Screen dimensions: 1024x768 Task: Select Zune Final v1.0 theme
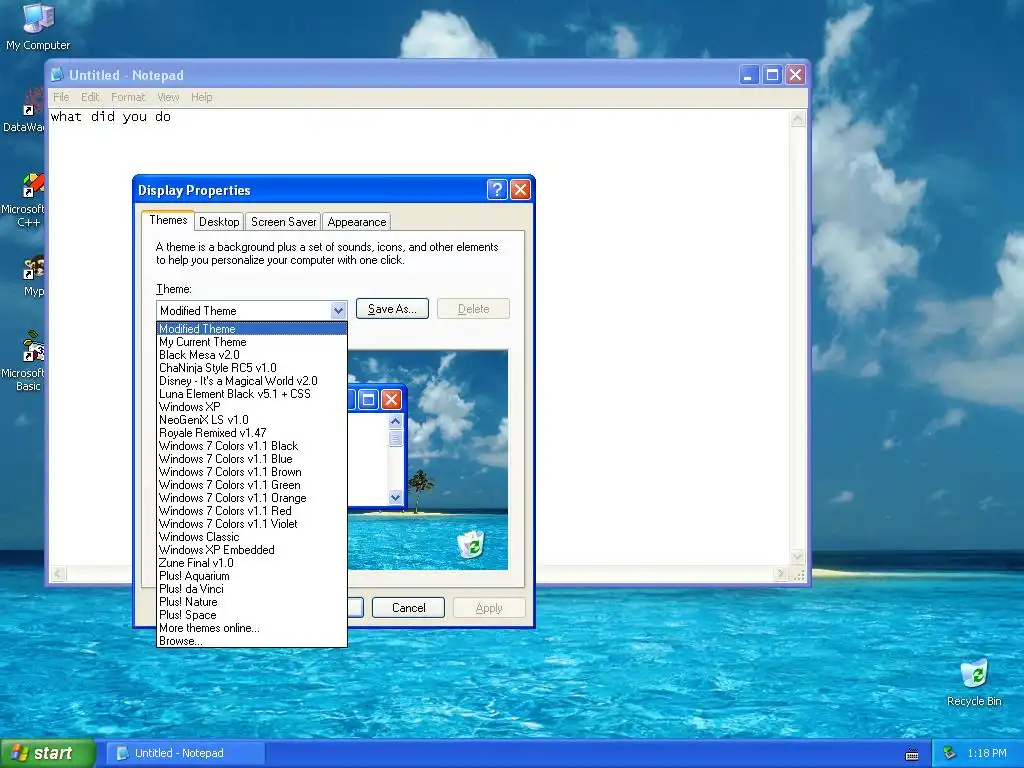click(x=251, y=563)
